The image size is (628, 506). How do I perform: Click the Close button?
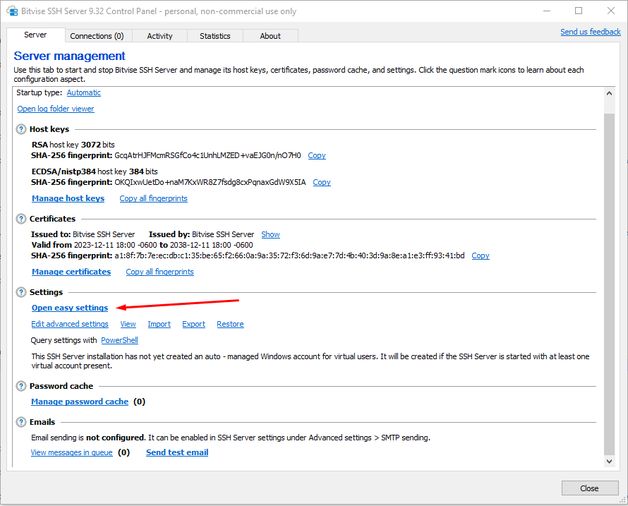tap(590, 488)
